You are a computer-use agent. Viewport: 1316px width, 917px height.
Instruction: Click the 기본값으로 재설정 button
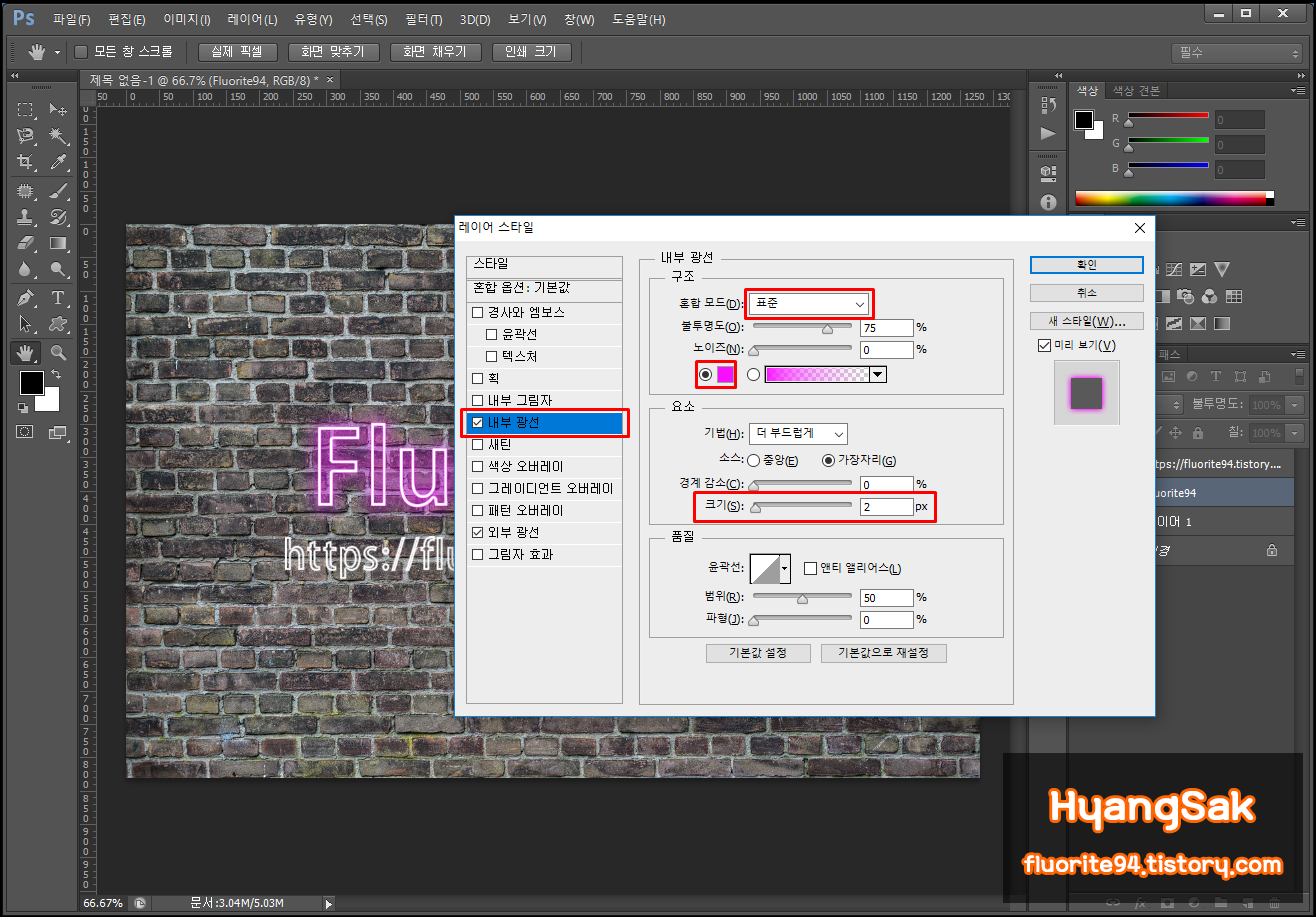pyautogui.click(x=883, y=653)
